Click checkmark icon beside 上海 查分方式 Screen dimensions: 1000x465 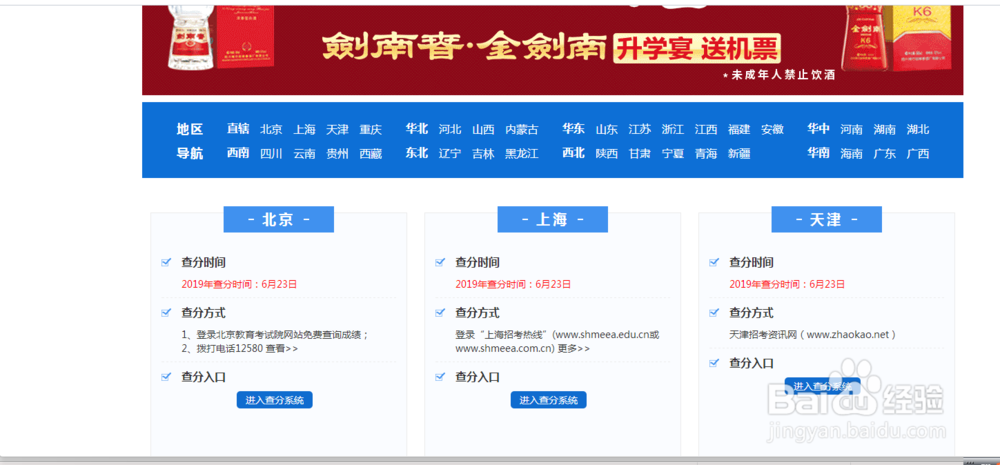tap(440, 313)
